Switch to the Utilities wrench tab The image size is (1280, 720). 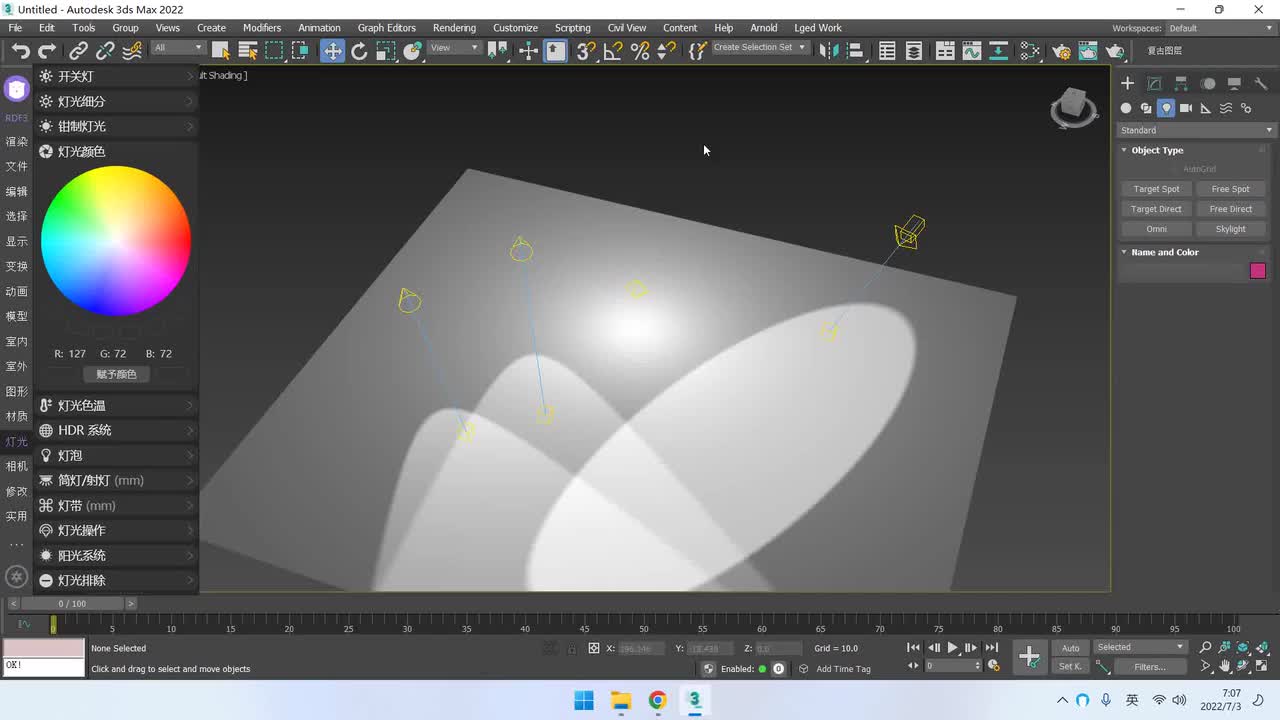pyautogui.click(x=1261, y=84)
